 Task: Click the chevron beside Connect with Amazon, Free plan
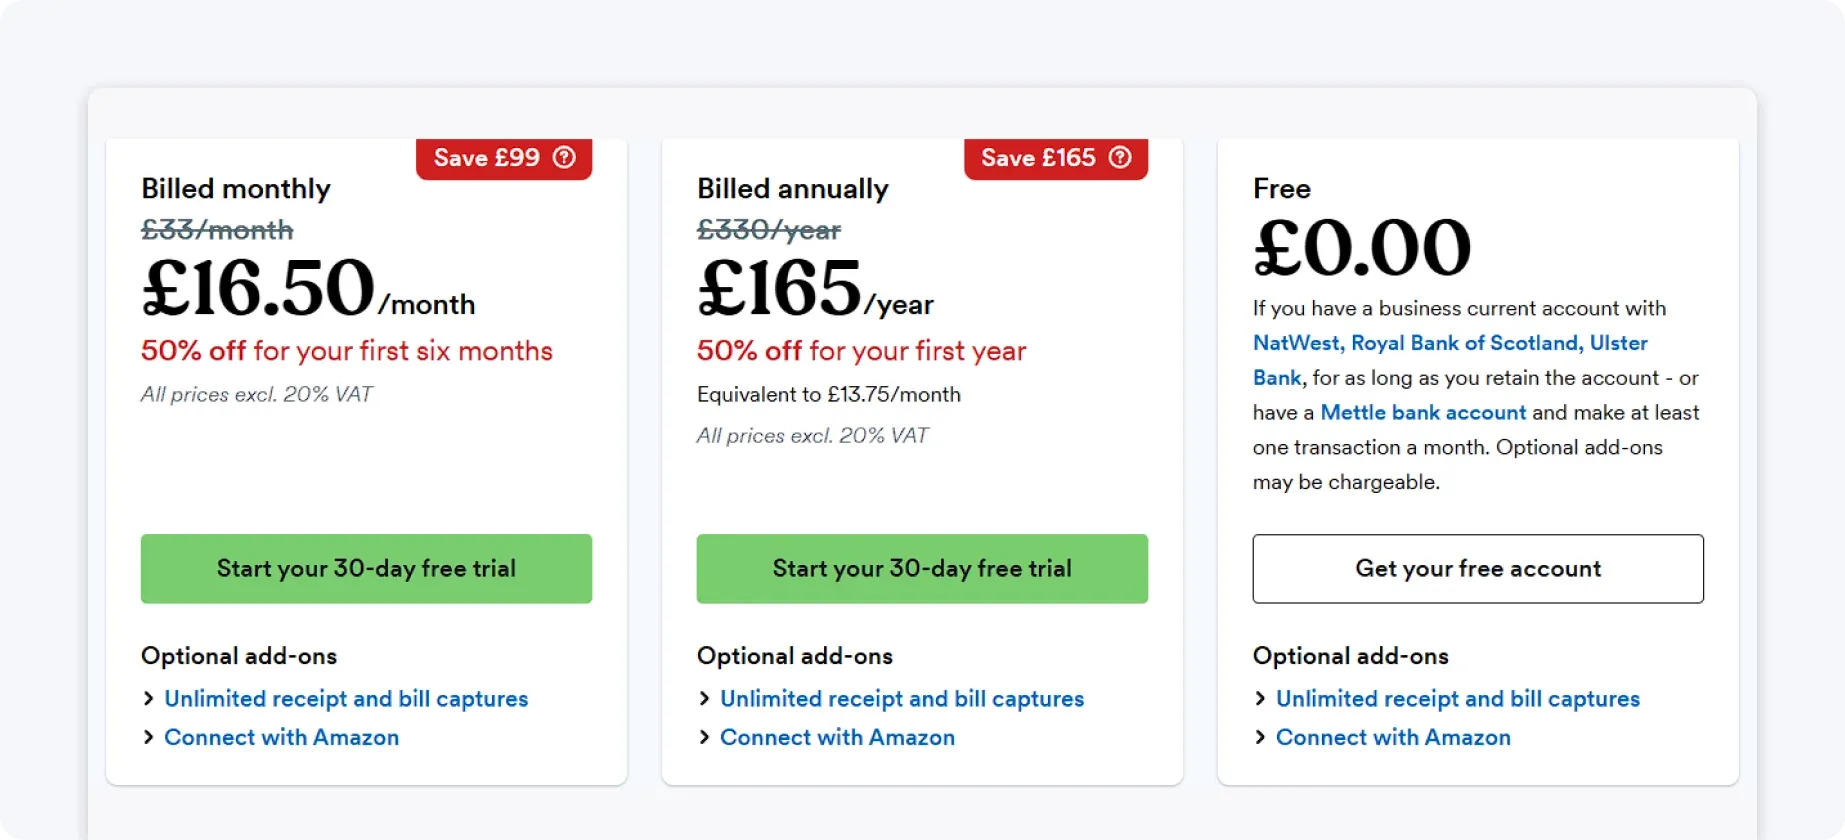point(1259,737)
